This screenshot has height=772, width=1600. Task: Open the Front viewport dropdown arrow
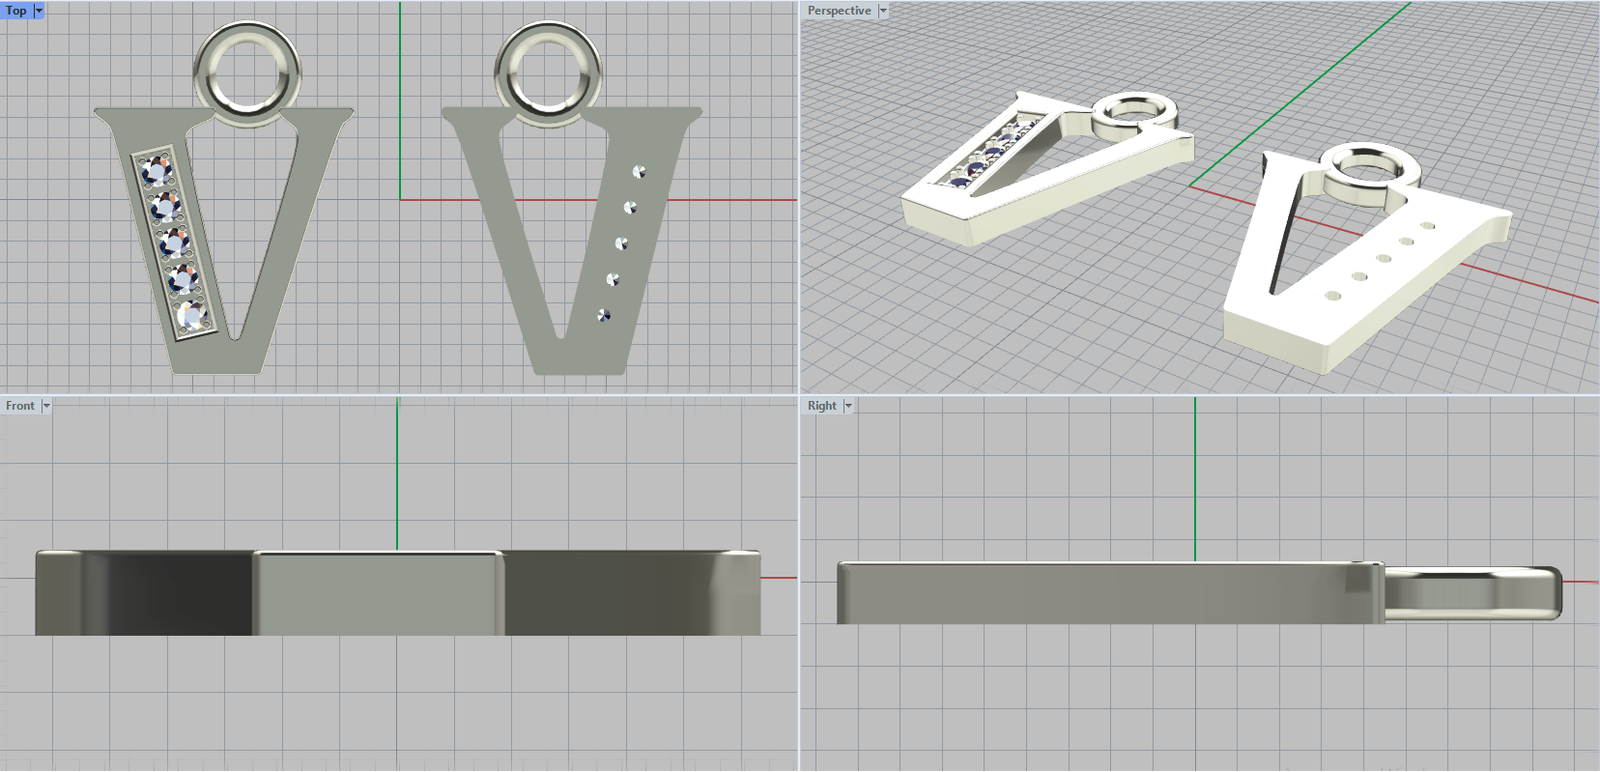(x=46, y=406)
